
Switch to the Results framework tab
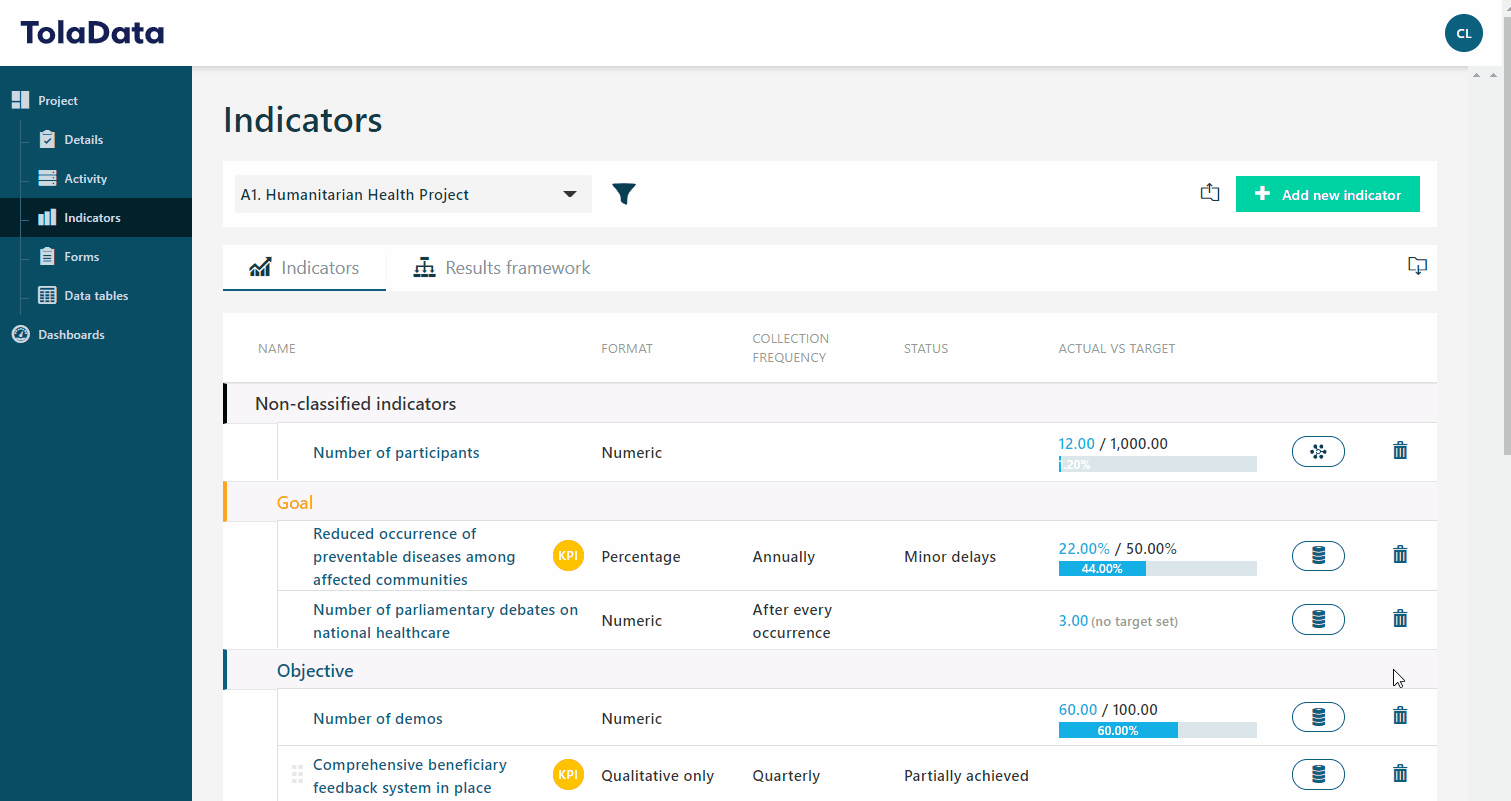point(500,267)
